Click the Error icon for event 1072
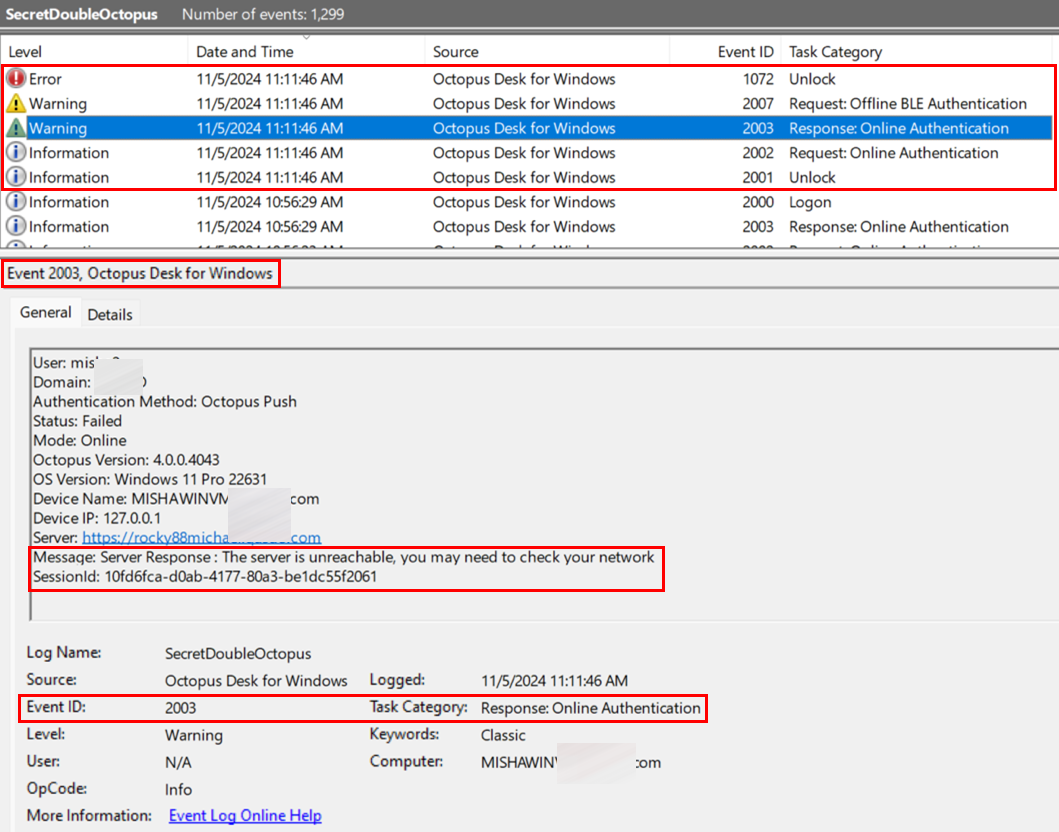Viewport: 1059px width, 832px height. (x=16, y=79)
